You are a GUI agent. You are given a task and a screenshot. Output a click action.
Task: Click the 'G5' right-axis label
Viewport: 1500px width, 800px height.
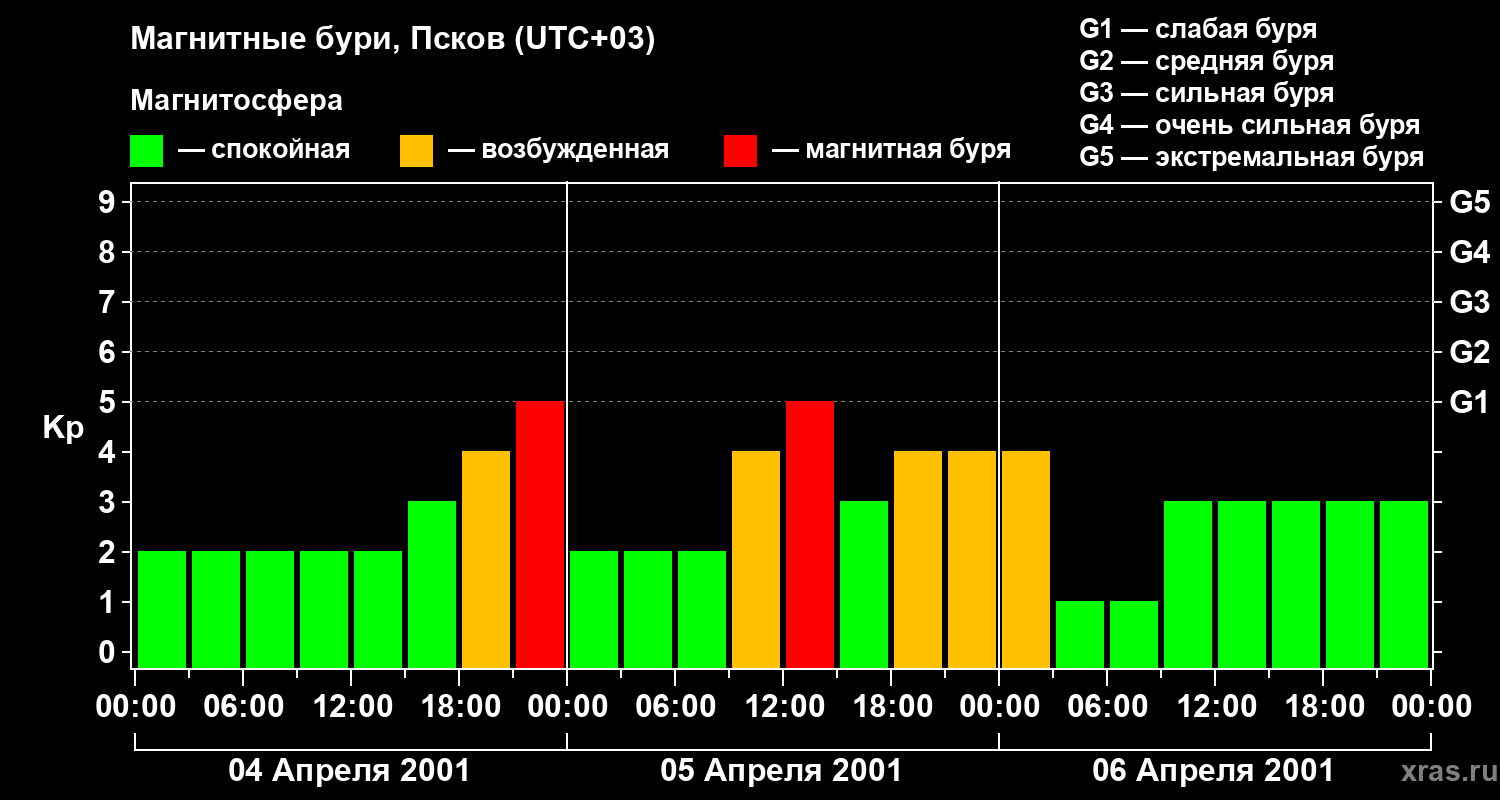[x=1469, y=202]
